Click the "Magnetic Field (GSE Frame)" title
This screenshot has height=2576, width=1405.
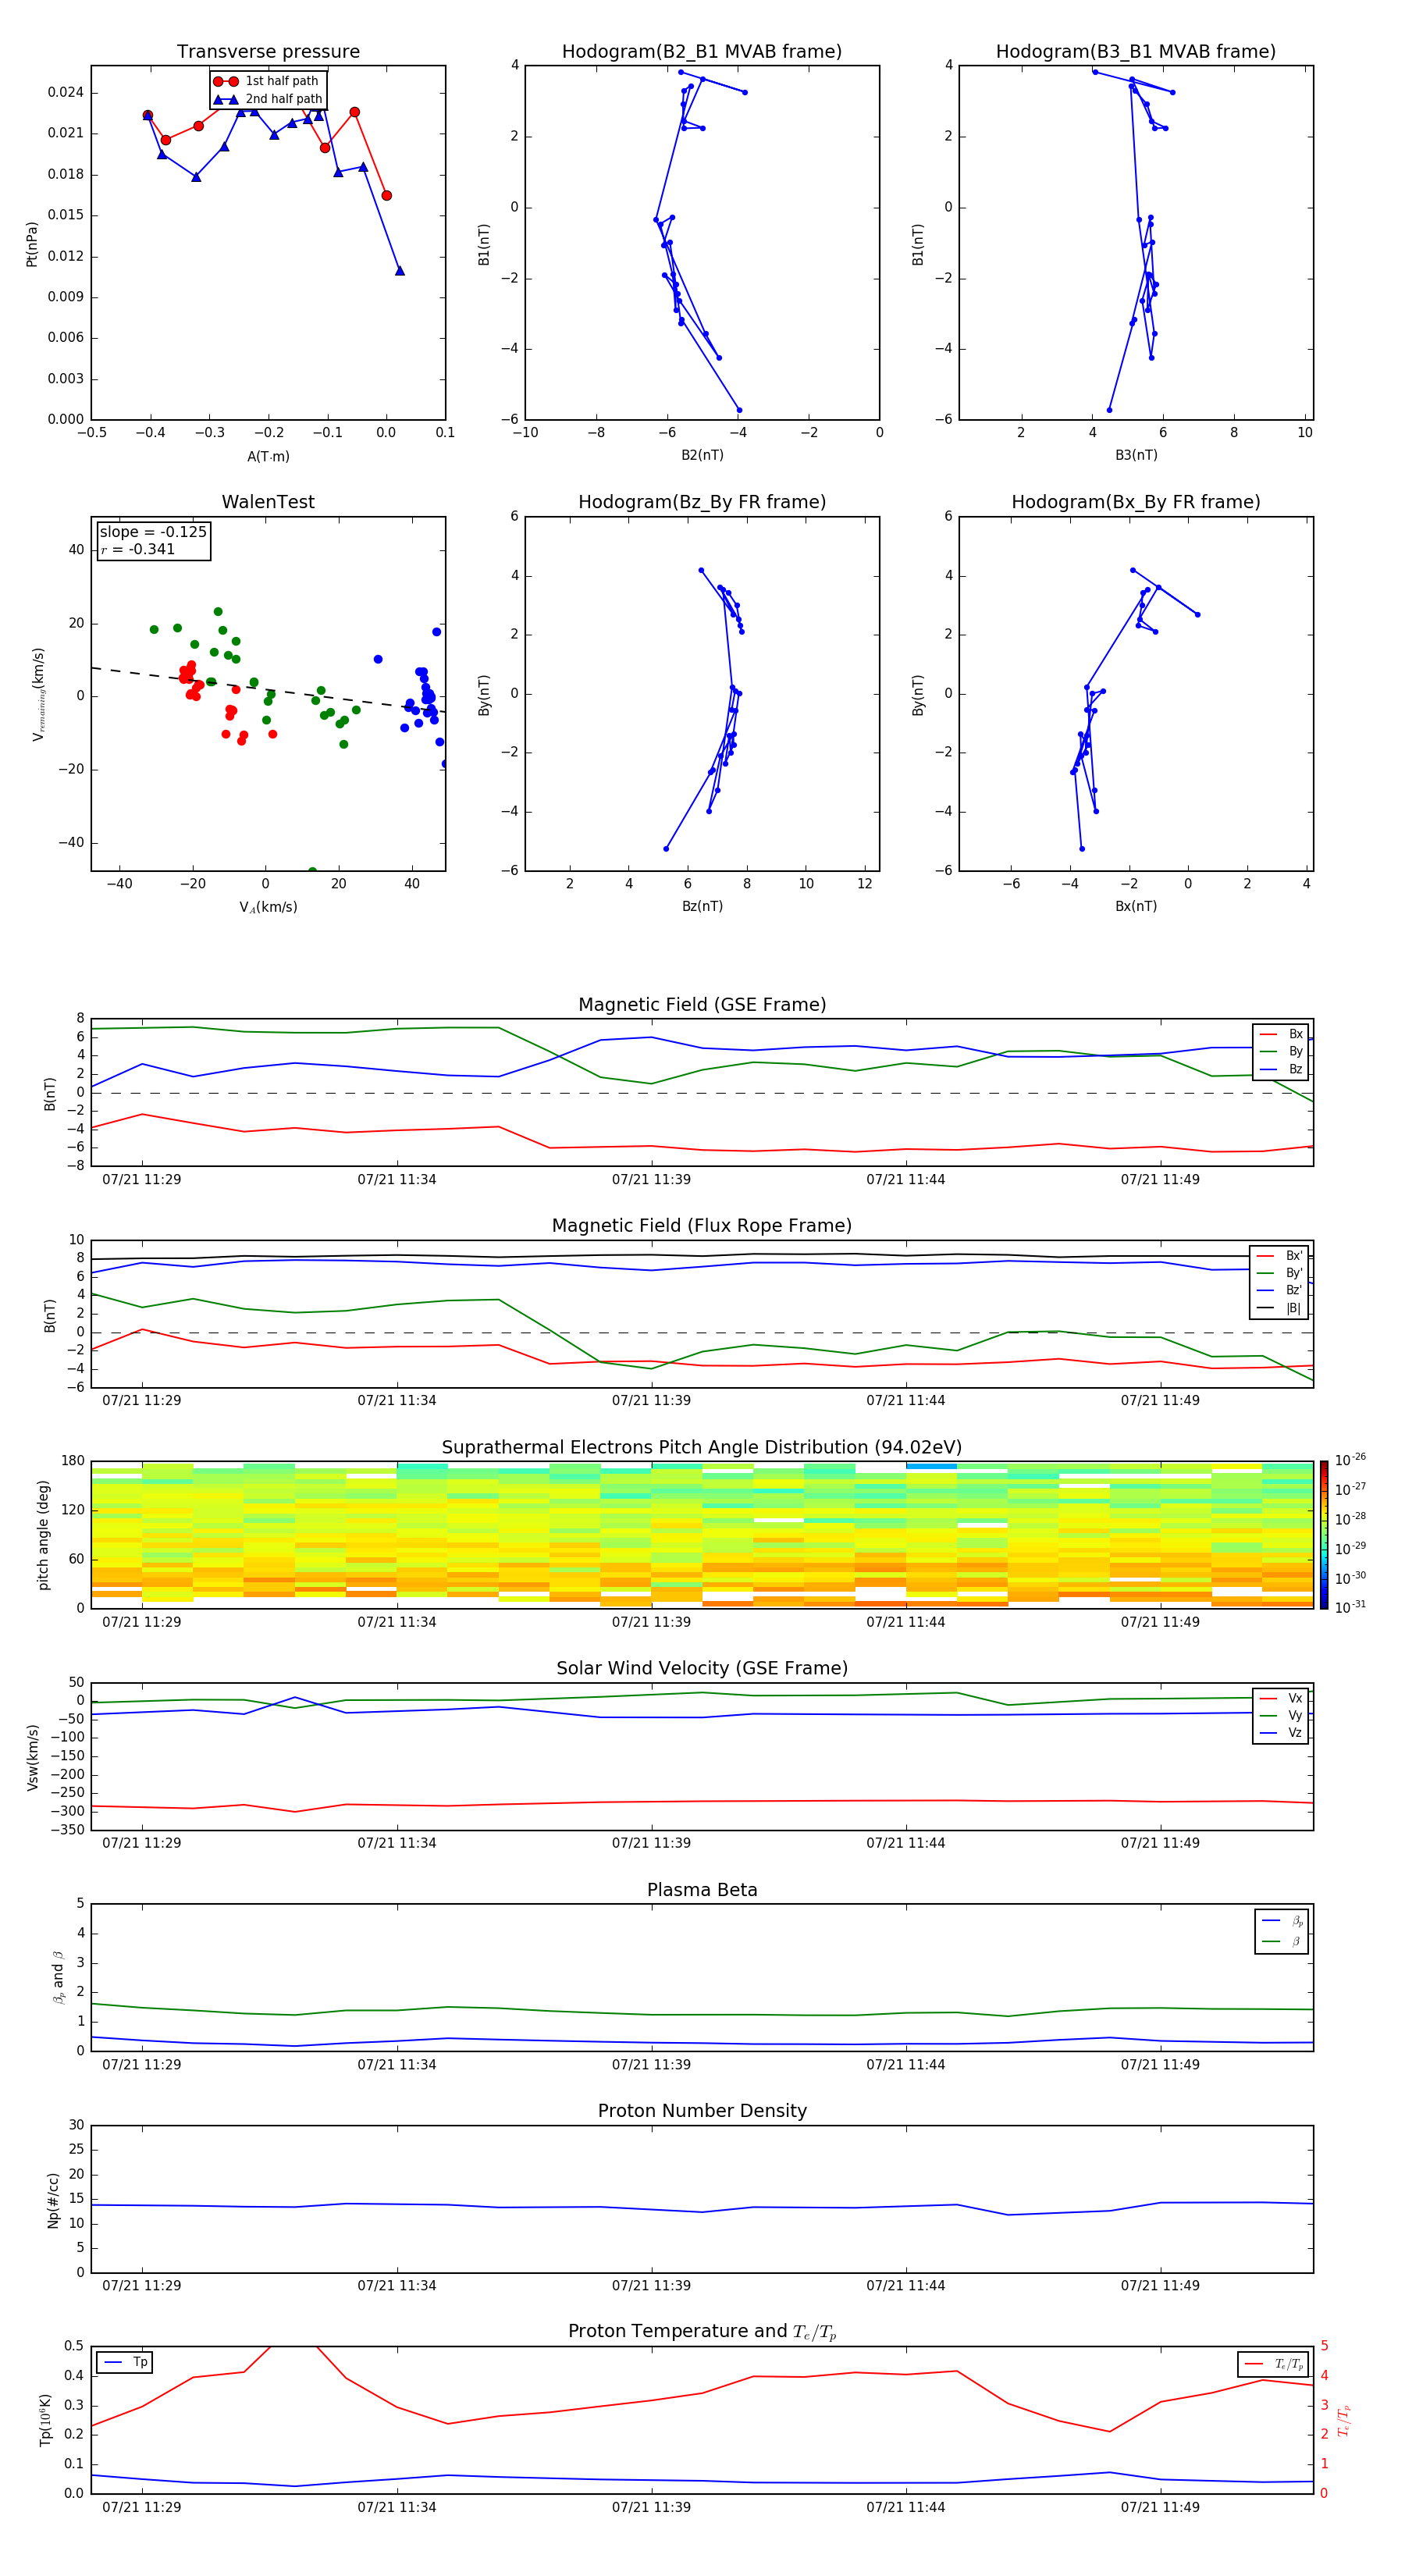[702, 1005]
